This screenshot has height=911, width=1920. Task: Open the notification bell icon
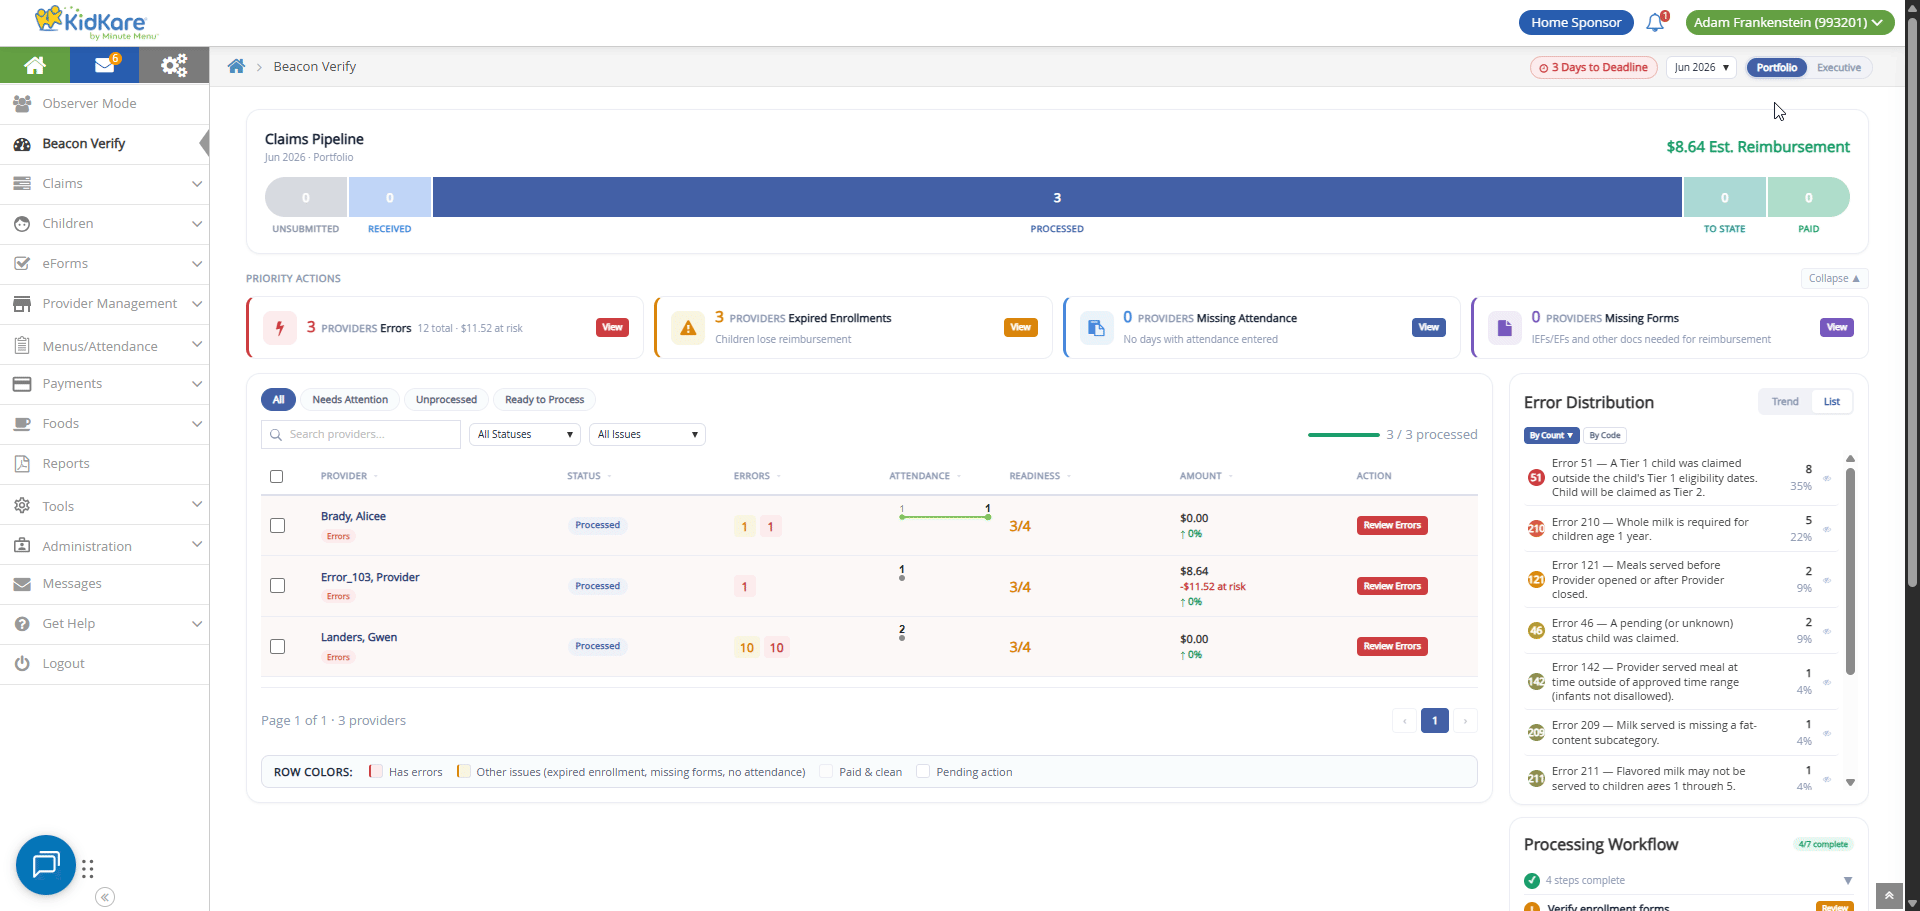(1655, 22)
